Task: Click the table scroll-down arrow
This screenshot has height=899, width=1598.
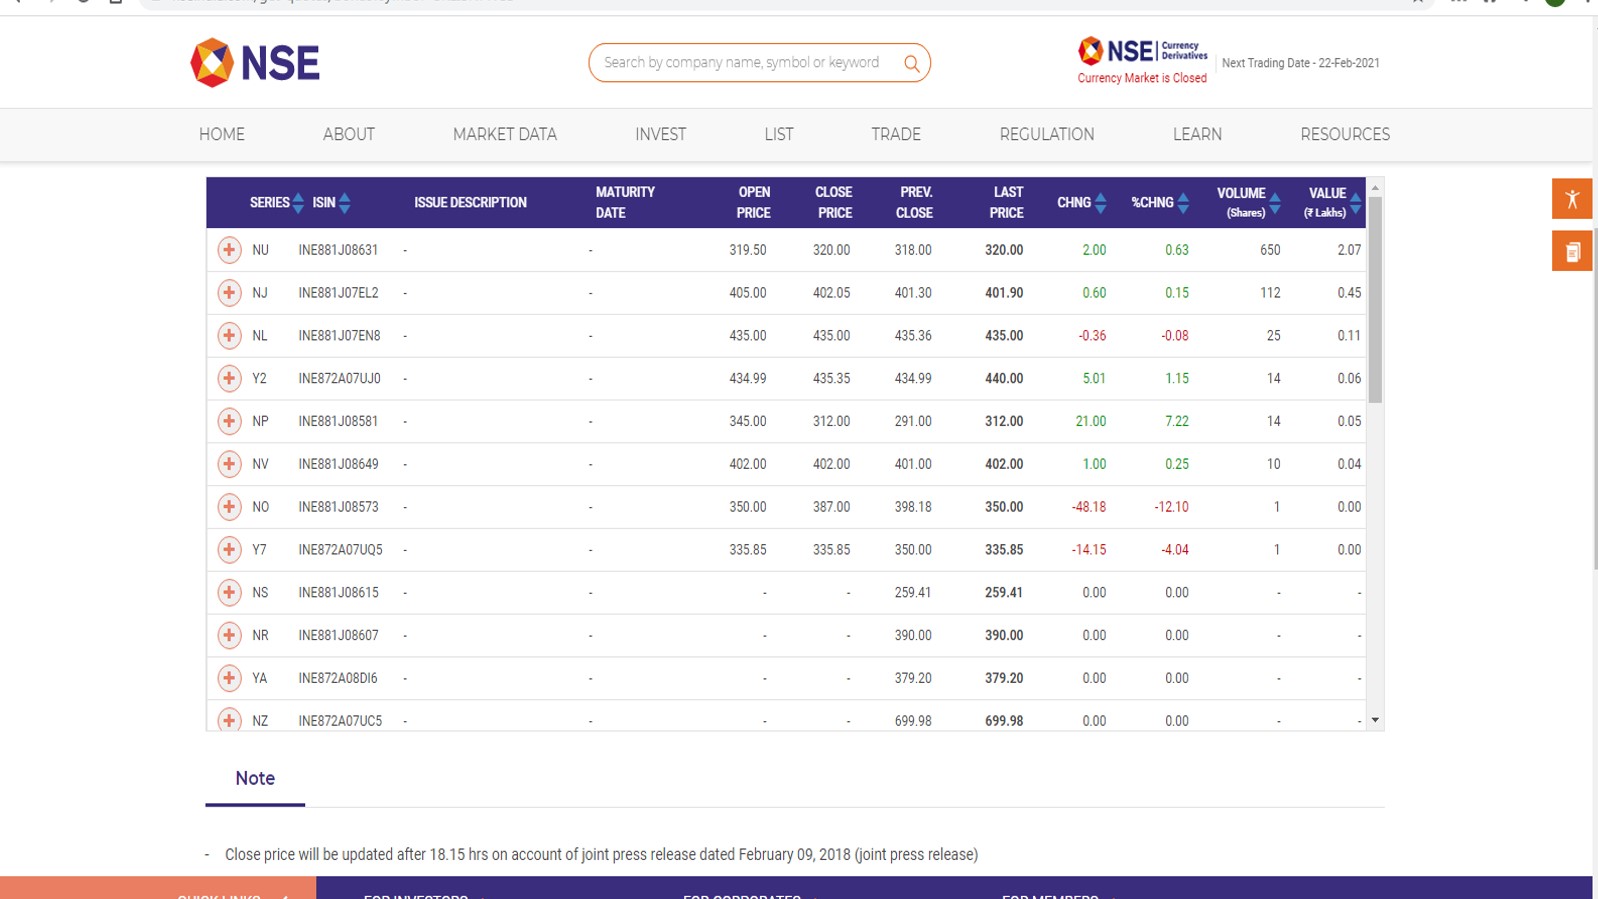Action: point(1375,720)
